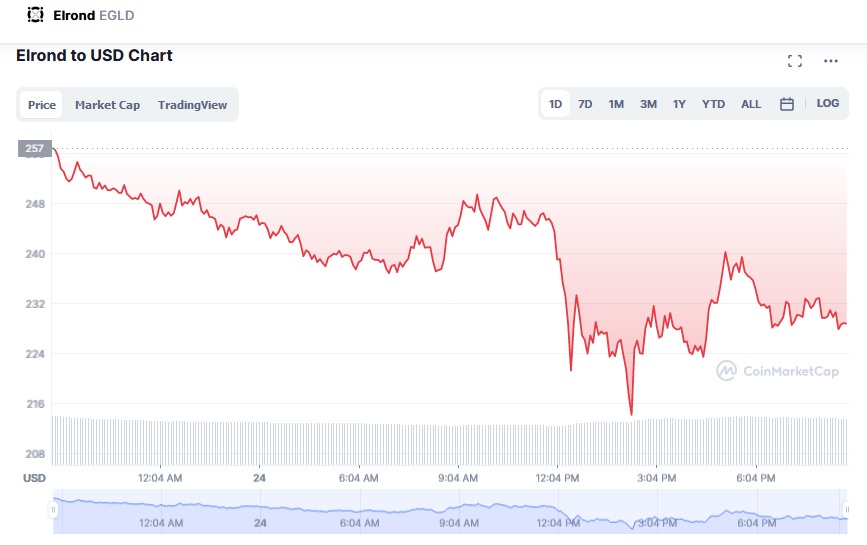
Task: Click the 257 price label on axis
Action: [34, 149]
